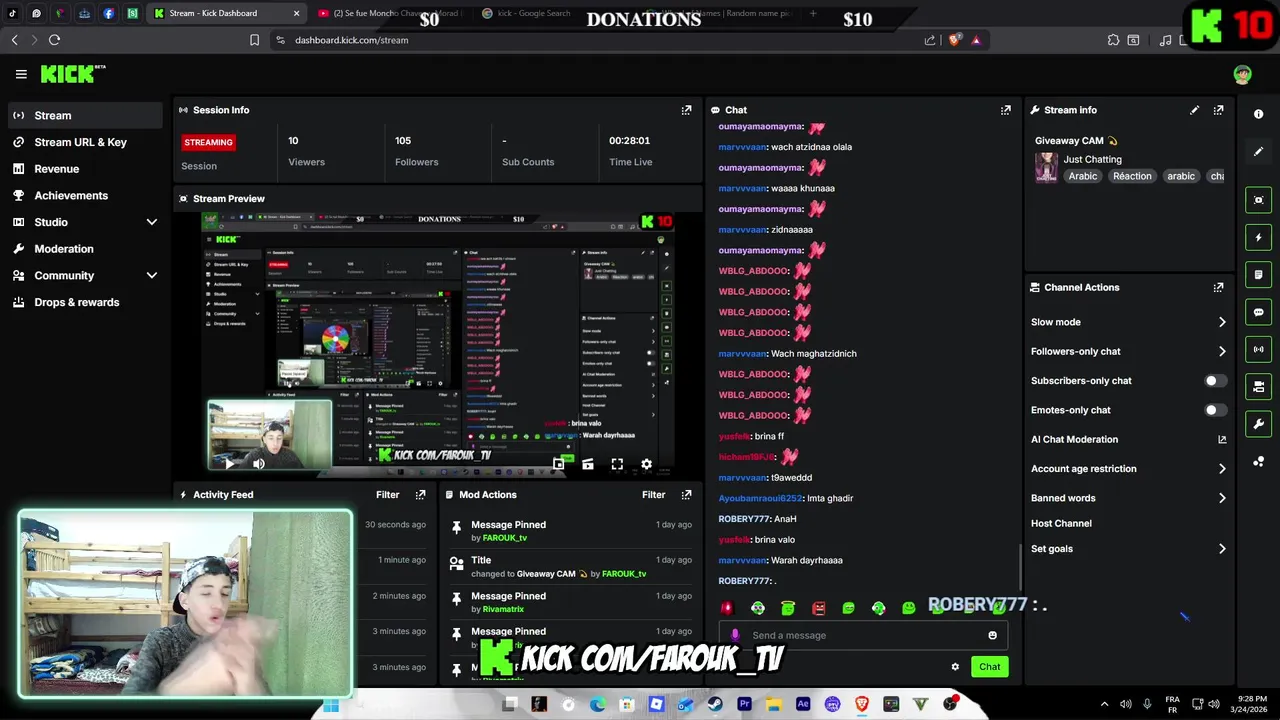The image size is (1280, 720).
Task: Open the emoji picker in message box
Action: 992,635
